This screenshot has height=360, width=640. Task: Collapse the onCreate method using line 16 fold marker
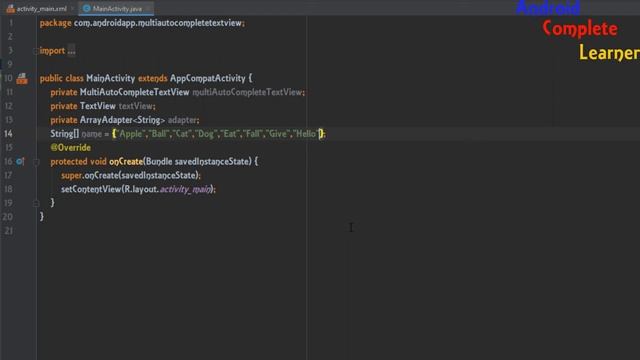pyautogui.click(x=36, y=162)
